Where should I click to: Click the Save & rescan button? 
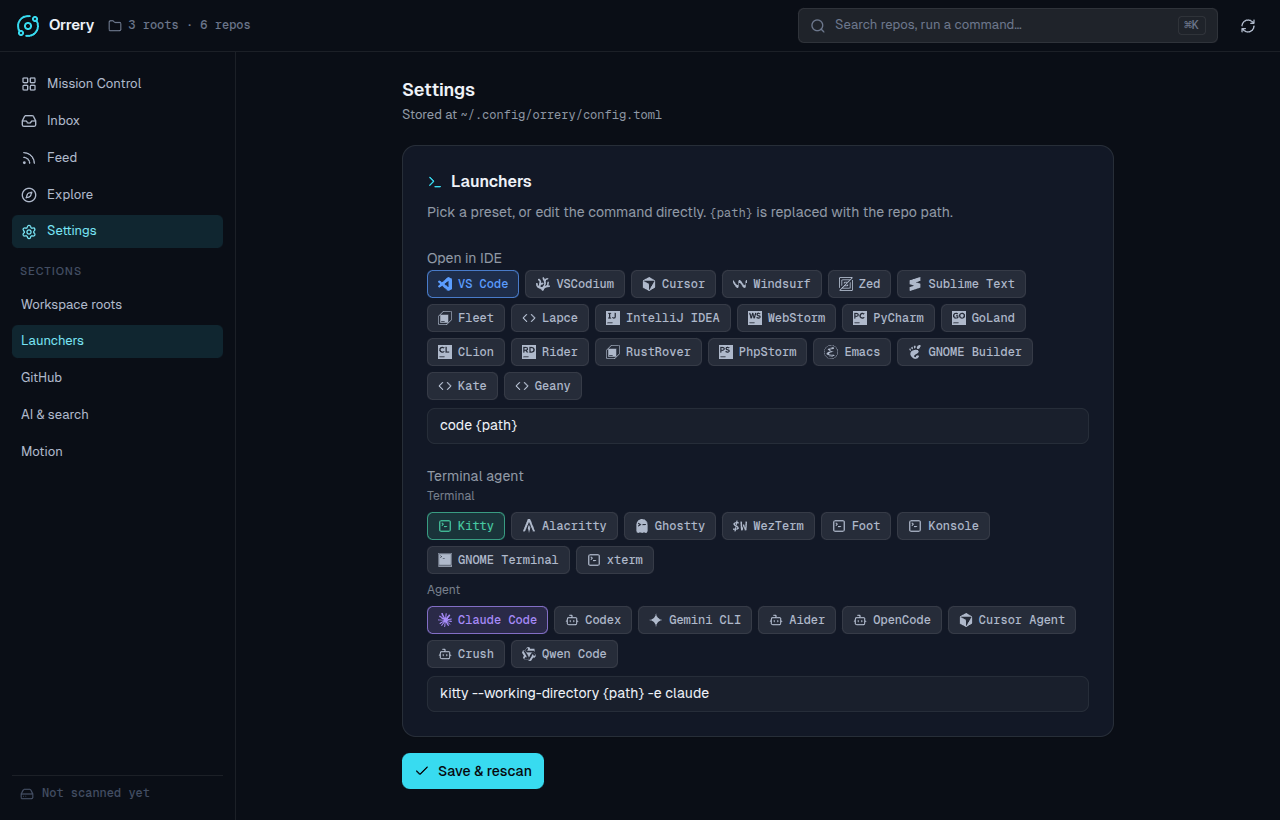[x=473, y=771]
